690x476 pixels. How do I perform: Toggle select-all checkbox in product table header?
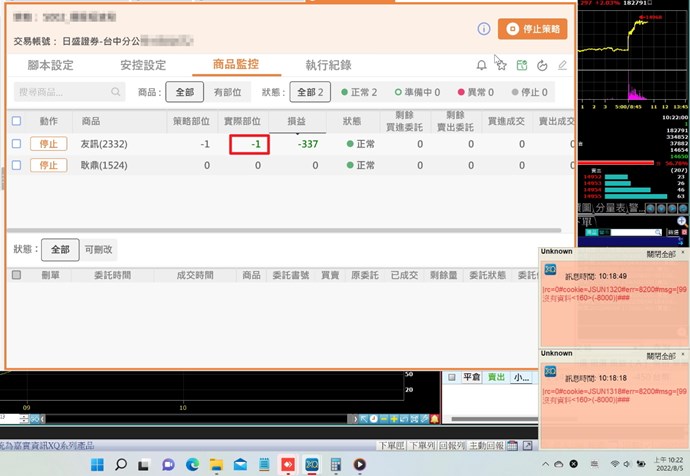coord(16,121)
